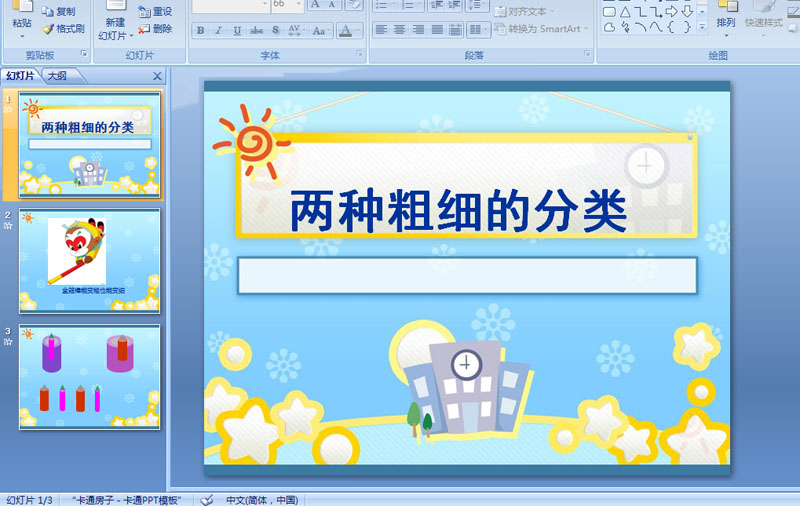
Task: Reset the slide with 重设
Action: click(155, 11)
